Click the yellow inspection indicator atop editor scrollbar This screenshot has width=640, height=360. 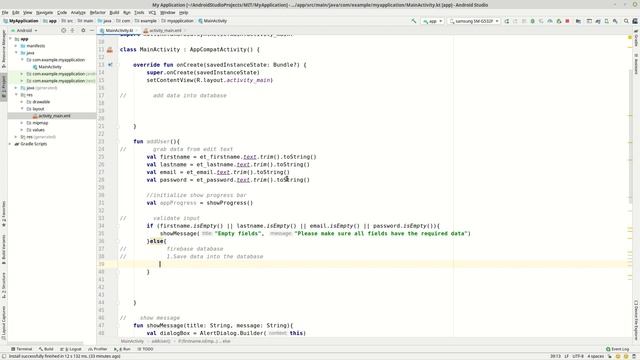630,38
